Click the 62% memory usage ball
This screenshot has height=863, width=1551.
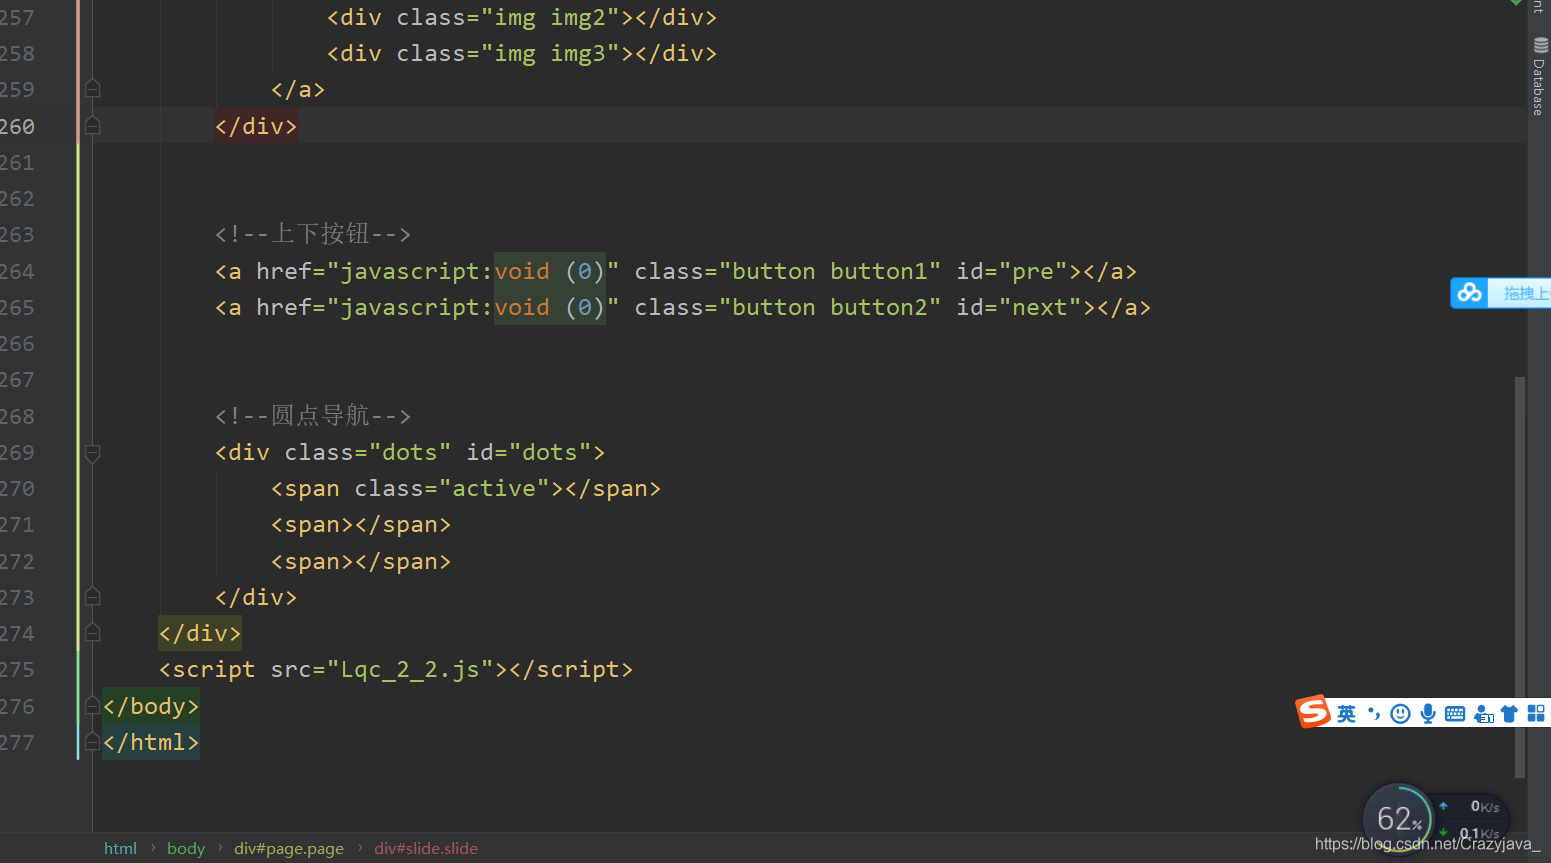click(x=1398, y=819)
